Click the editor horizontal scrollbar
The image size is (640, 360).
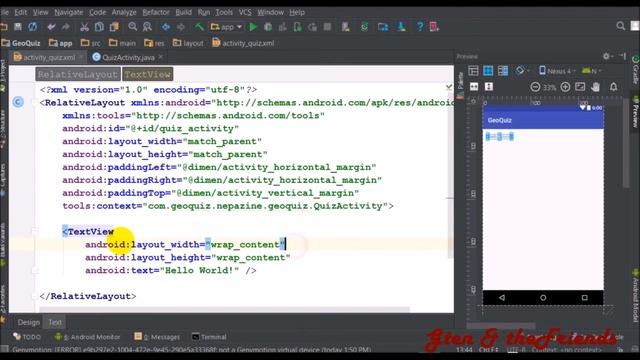click(x=224, y=309)
